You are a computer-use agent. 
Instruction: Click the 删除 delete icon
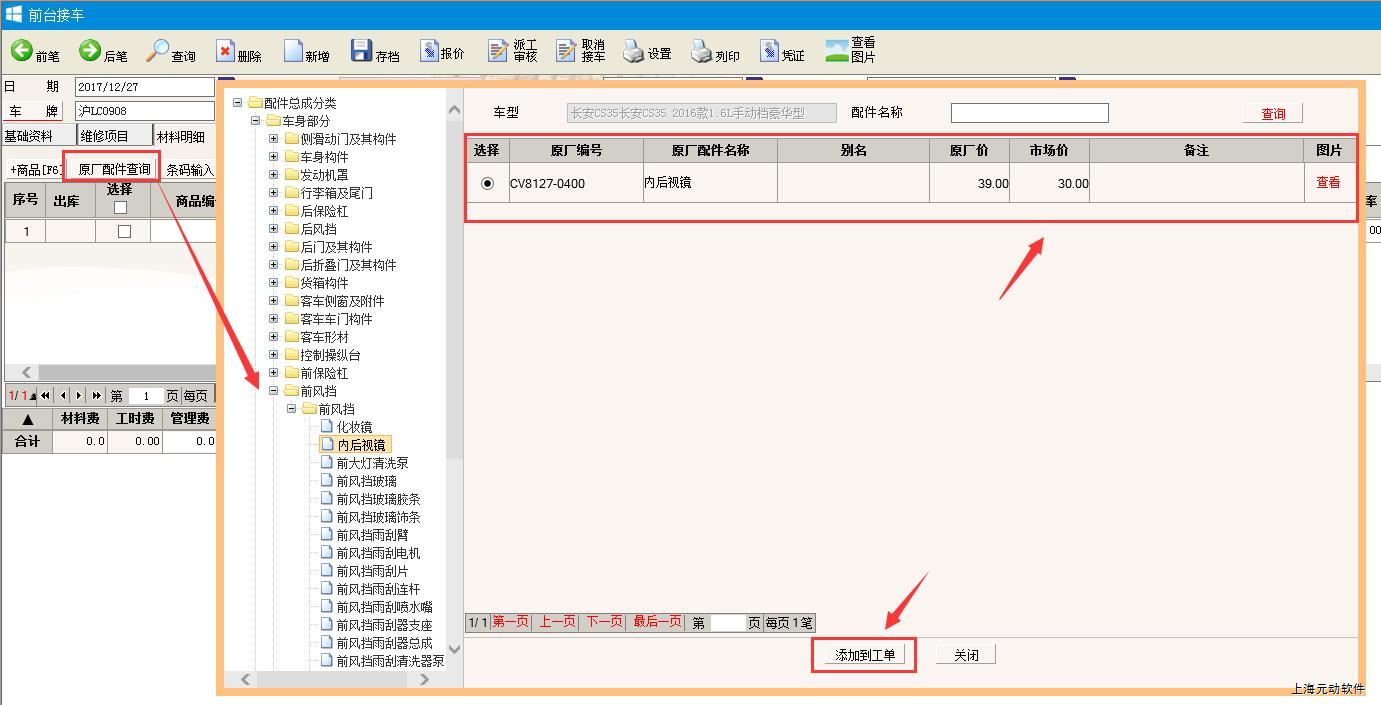226,51
